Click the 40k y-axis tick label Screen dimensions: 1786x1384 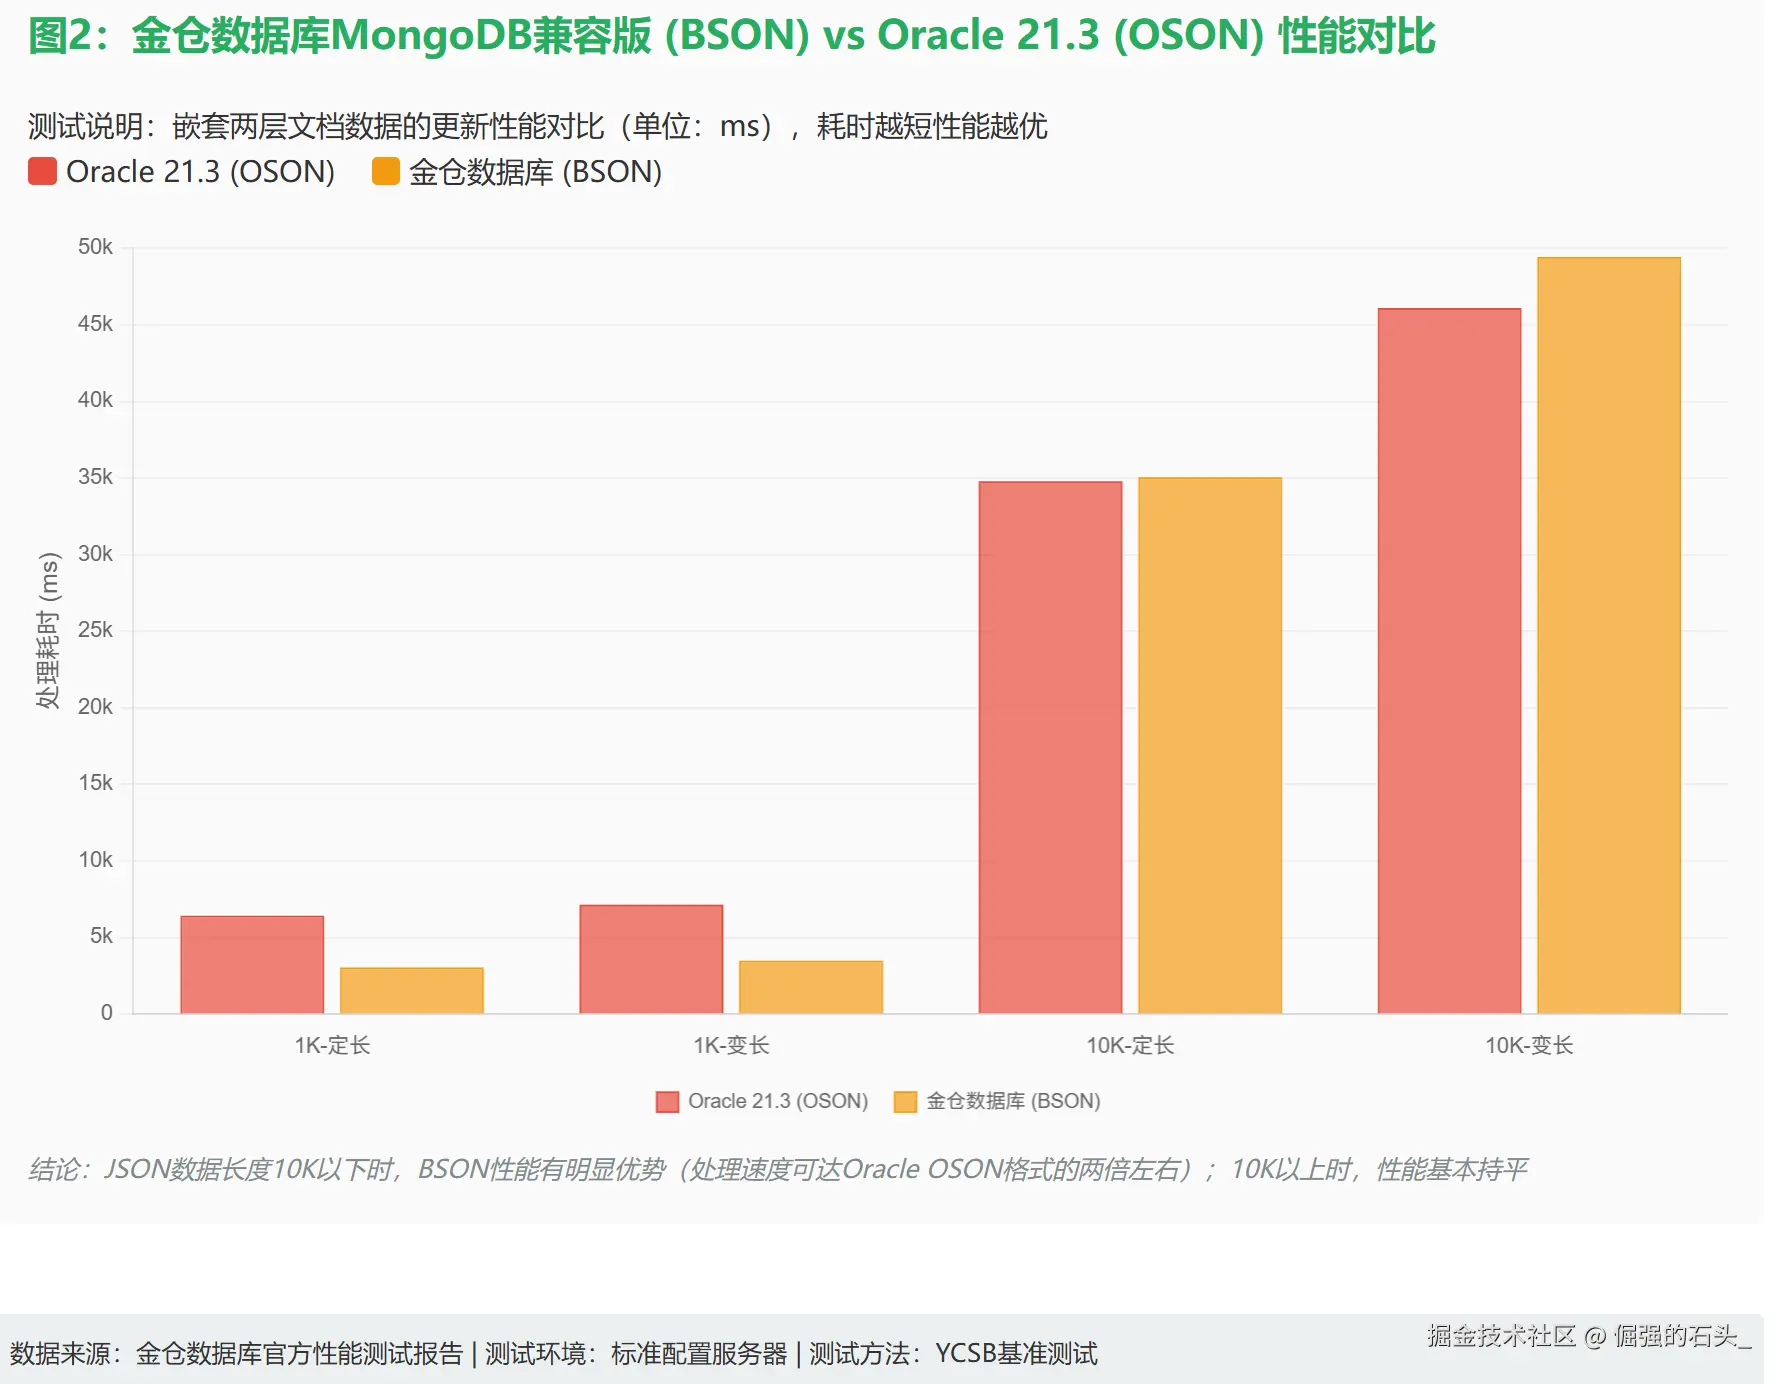pyautogui.click(x=95, y=400)
